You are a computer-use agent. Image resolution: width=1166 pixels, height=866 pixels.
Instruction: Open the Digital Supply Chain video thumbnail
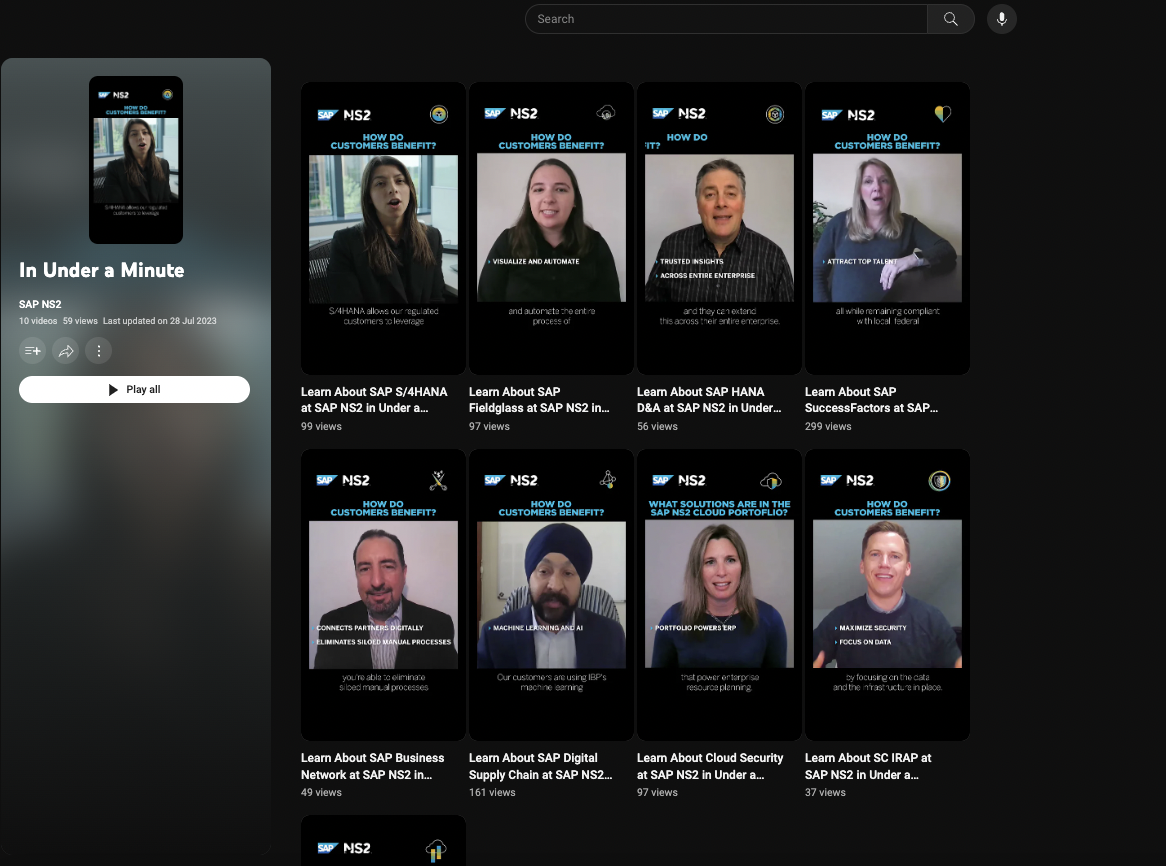tap(551, 595)
